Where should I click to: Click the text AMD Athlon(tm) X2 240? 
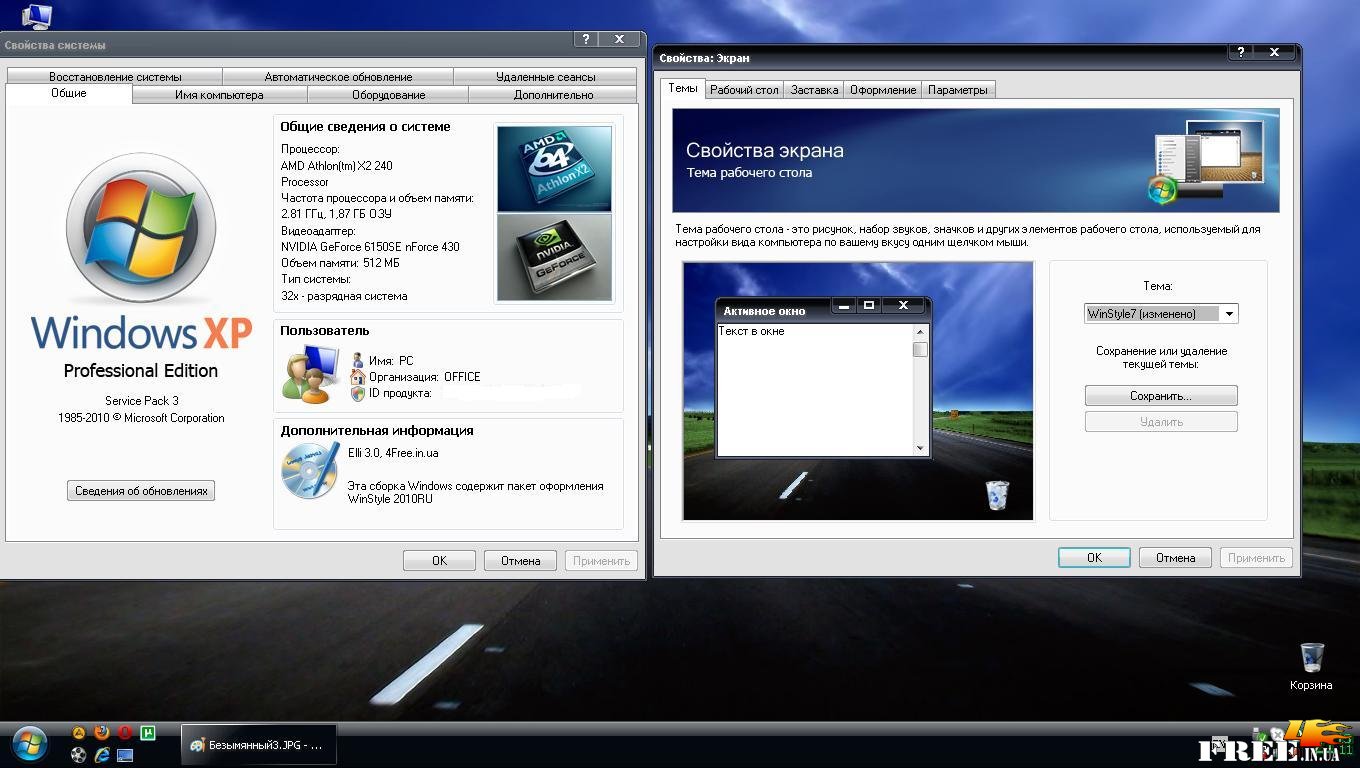click(336, 166)
